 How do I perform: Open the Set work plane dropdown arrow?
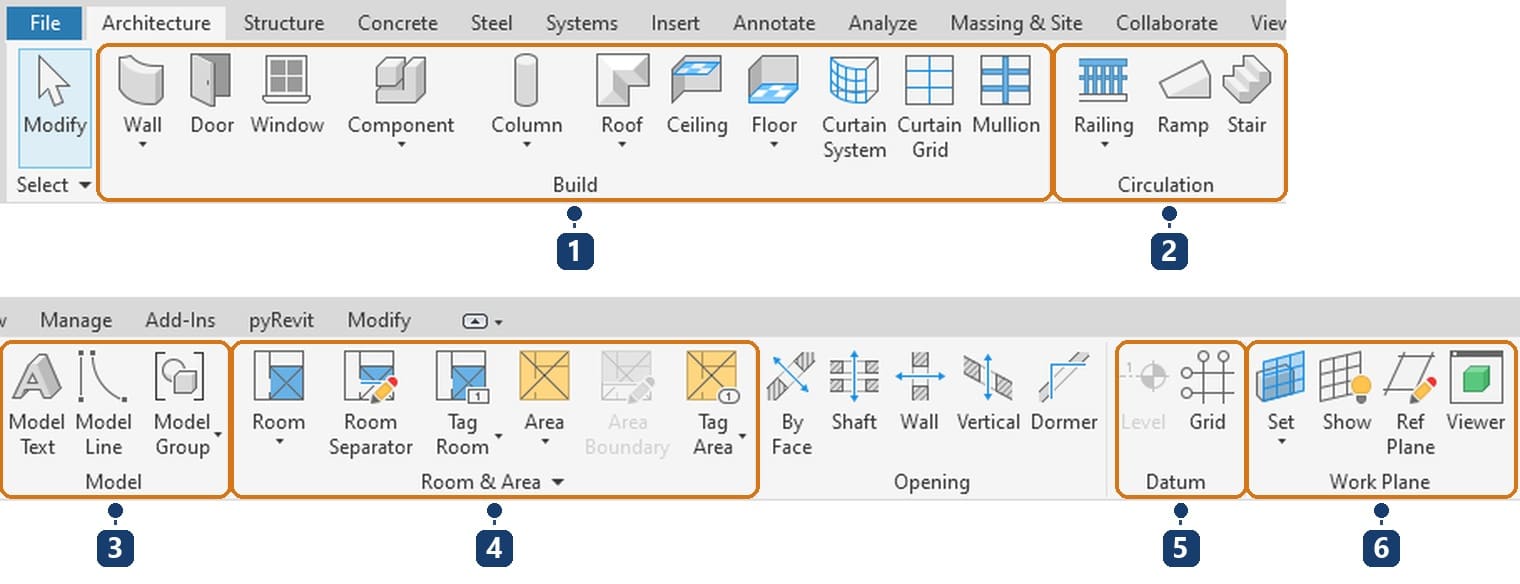click(x=1281, y=442)
